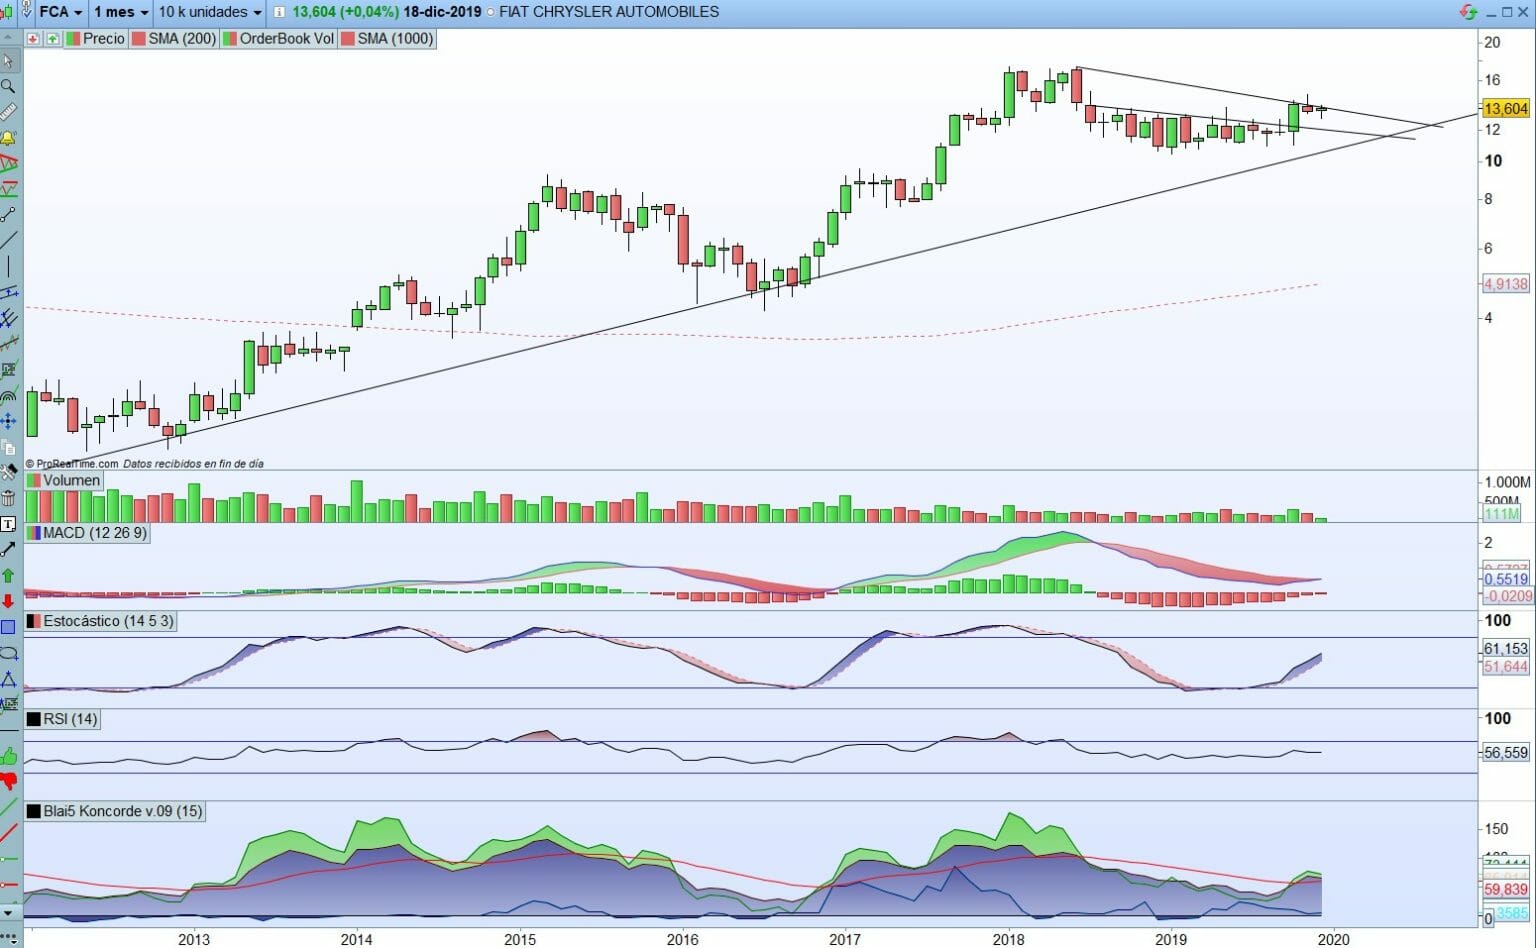1536x948 pixels.
Task: Open the Blai5 Koncorde v.09 label
Action: (115, 811)
